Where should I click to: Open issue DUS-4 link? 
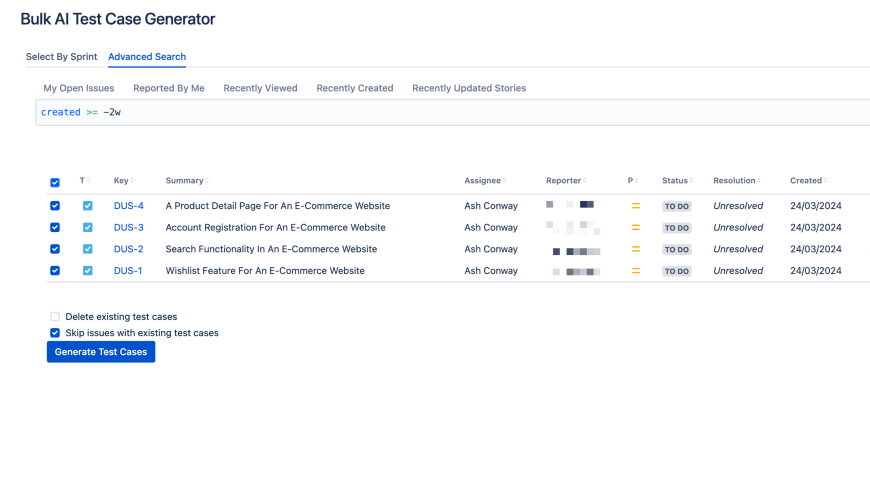coord(129,206)
